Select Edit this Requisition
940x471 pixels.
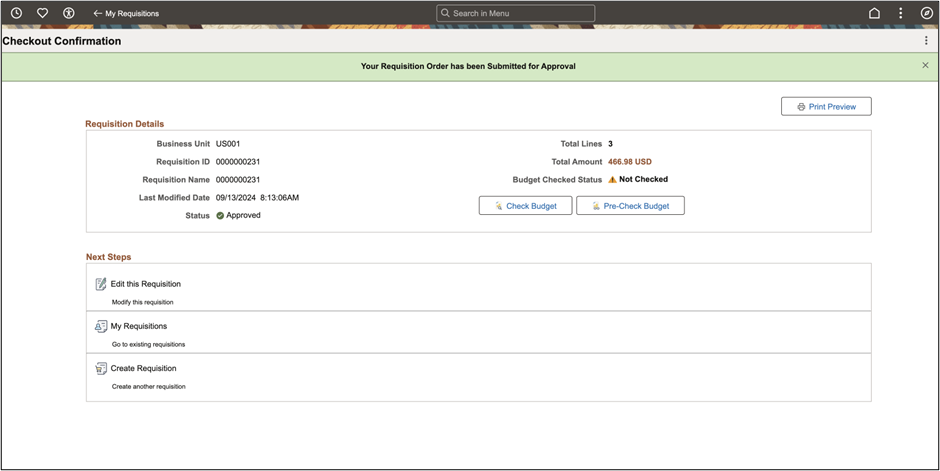point(146,284)
